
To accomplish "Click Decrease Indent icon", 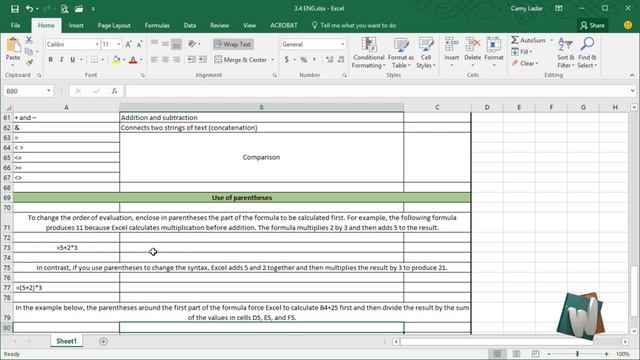I will 191,60.
